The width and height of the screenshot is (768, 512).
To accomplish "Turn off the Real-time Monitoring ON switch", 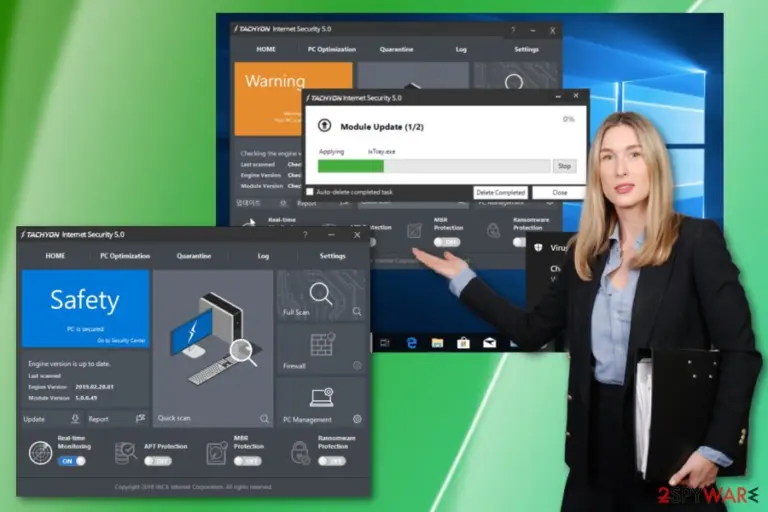I will 72,461.
